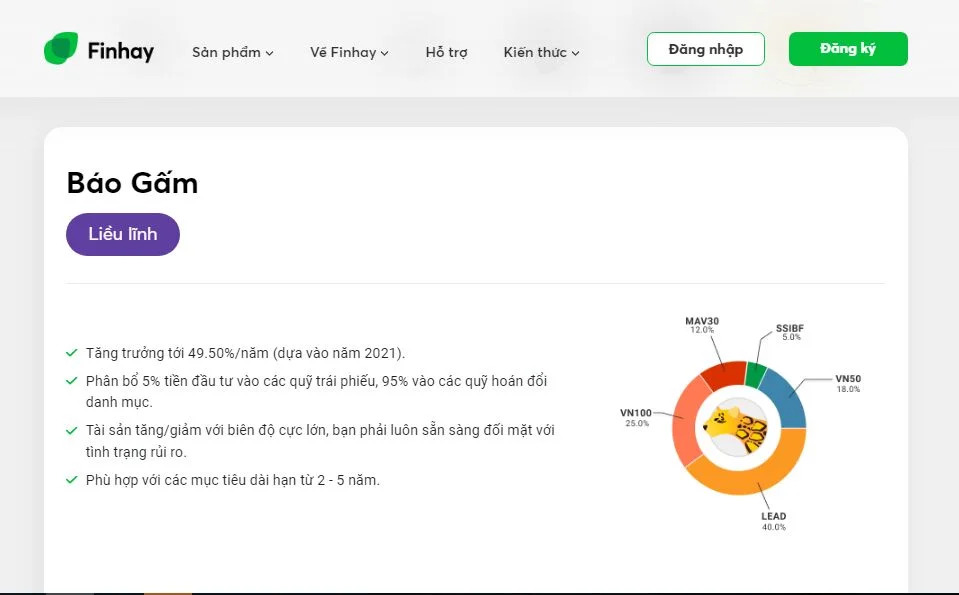Click the green checkmark beside growth rate line
The width and height of the screenshot is (959, 595).
coord(72,353)
